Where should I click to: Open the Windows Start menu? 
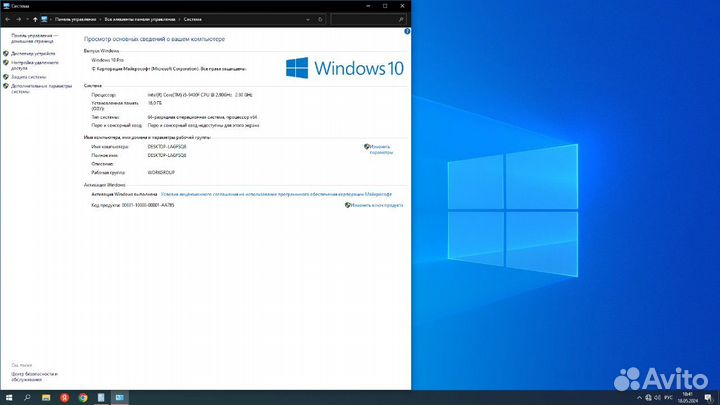9,398
